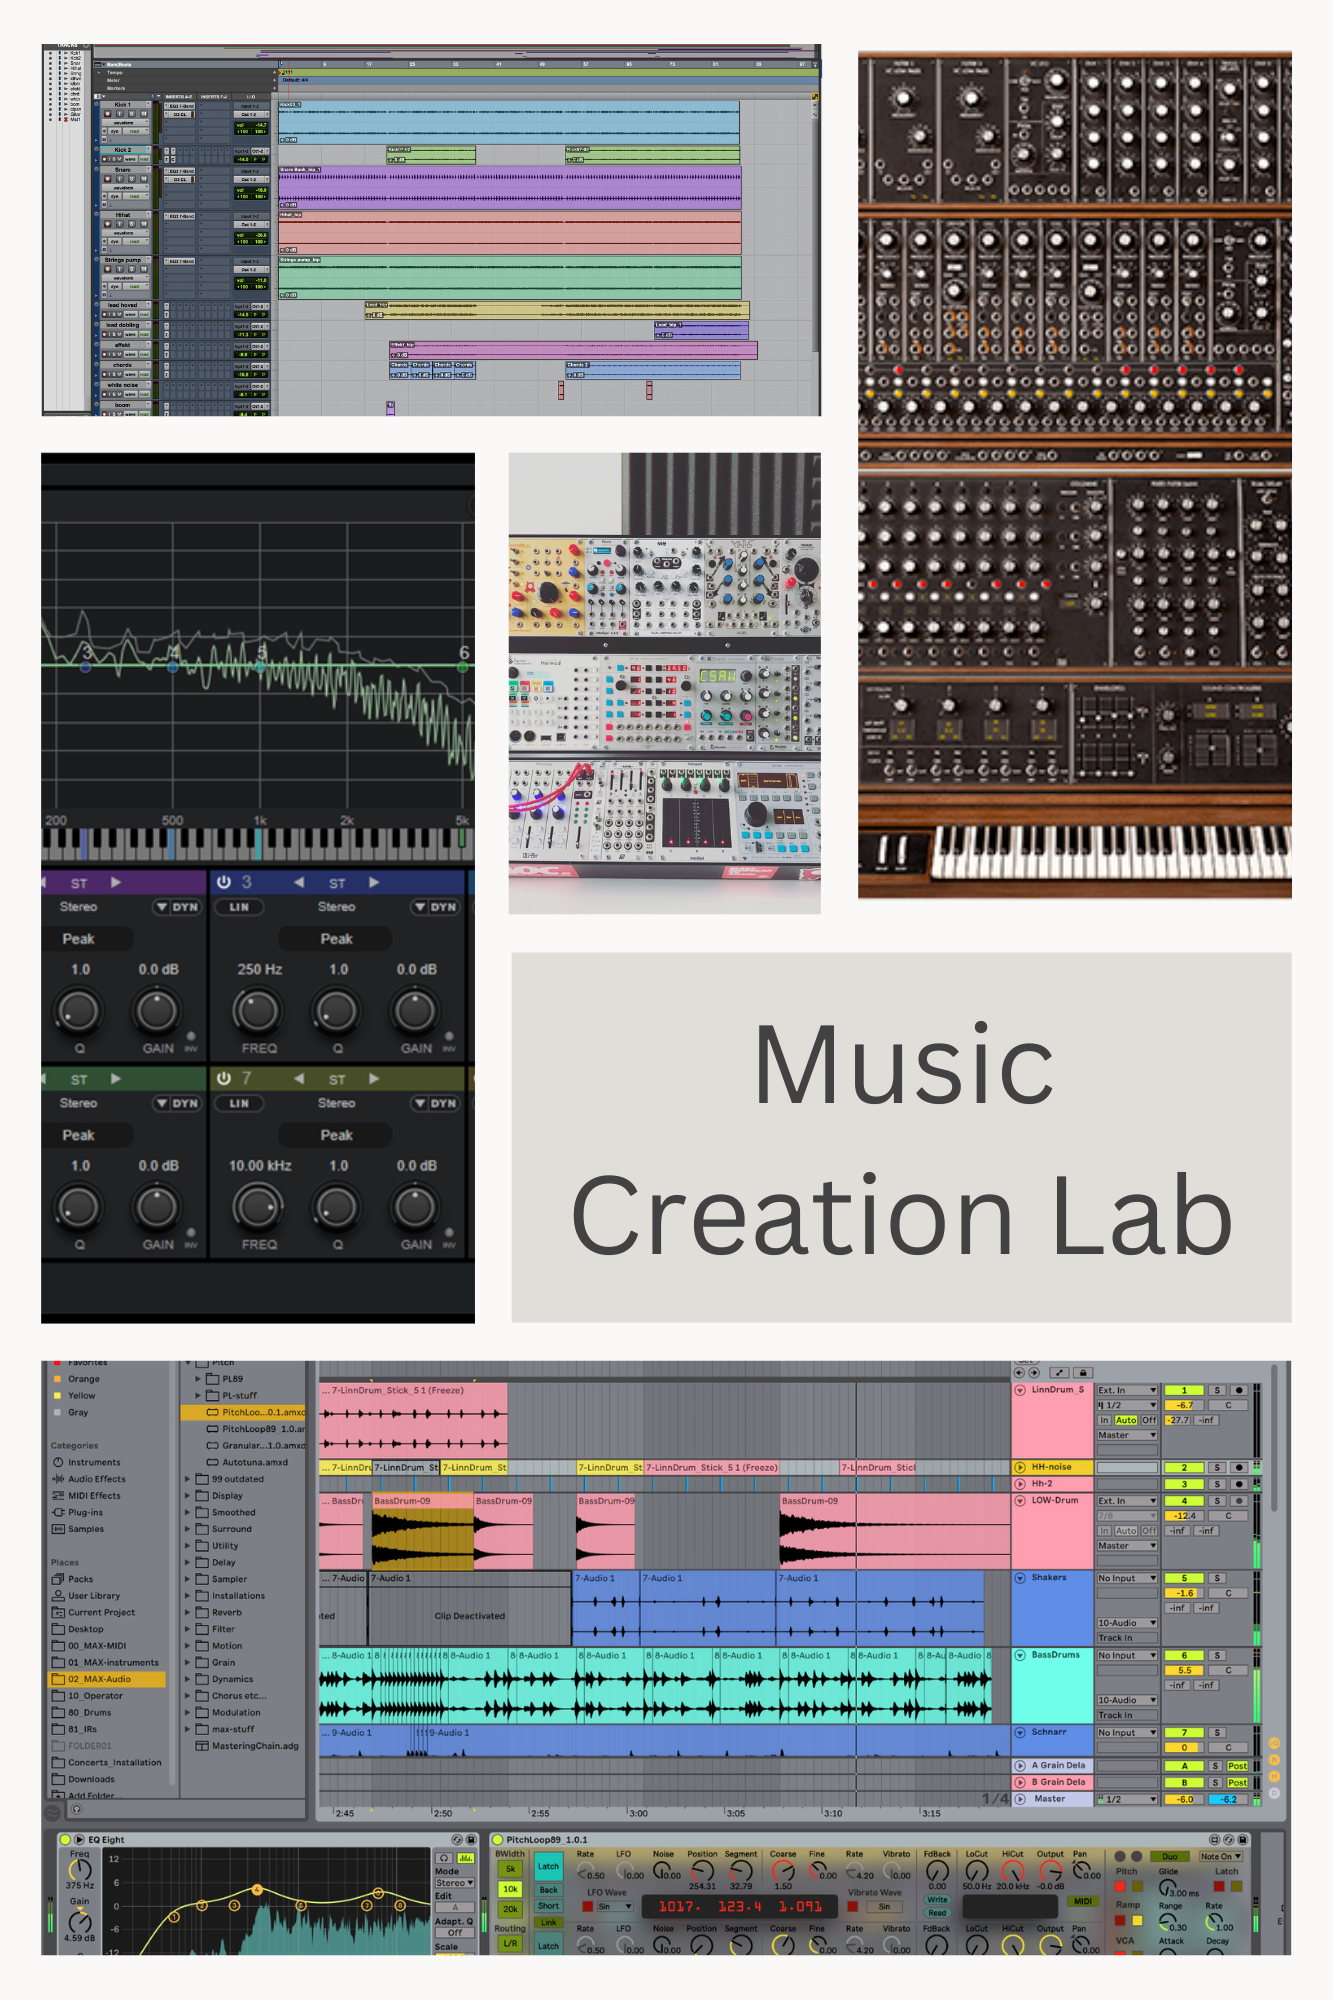The width and height of the screenshot is (1333, 2000).
Task: Open Ext. In input dropdown on LinnDrum_S
Action: pyautogui.click(x=1127, y=1390)
